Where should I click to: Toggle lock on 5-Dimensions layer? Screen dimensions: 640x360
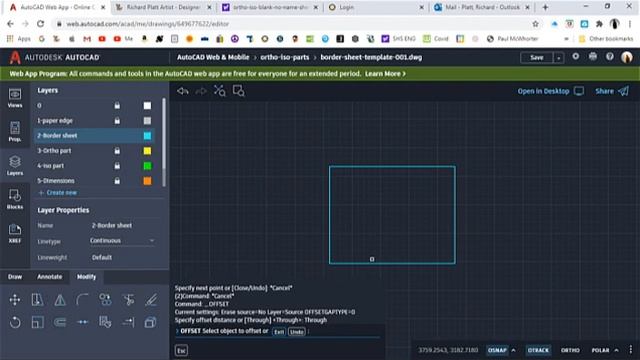(x=117, y=181)
